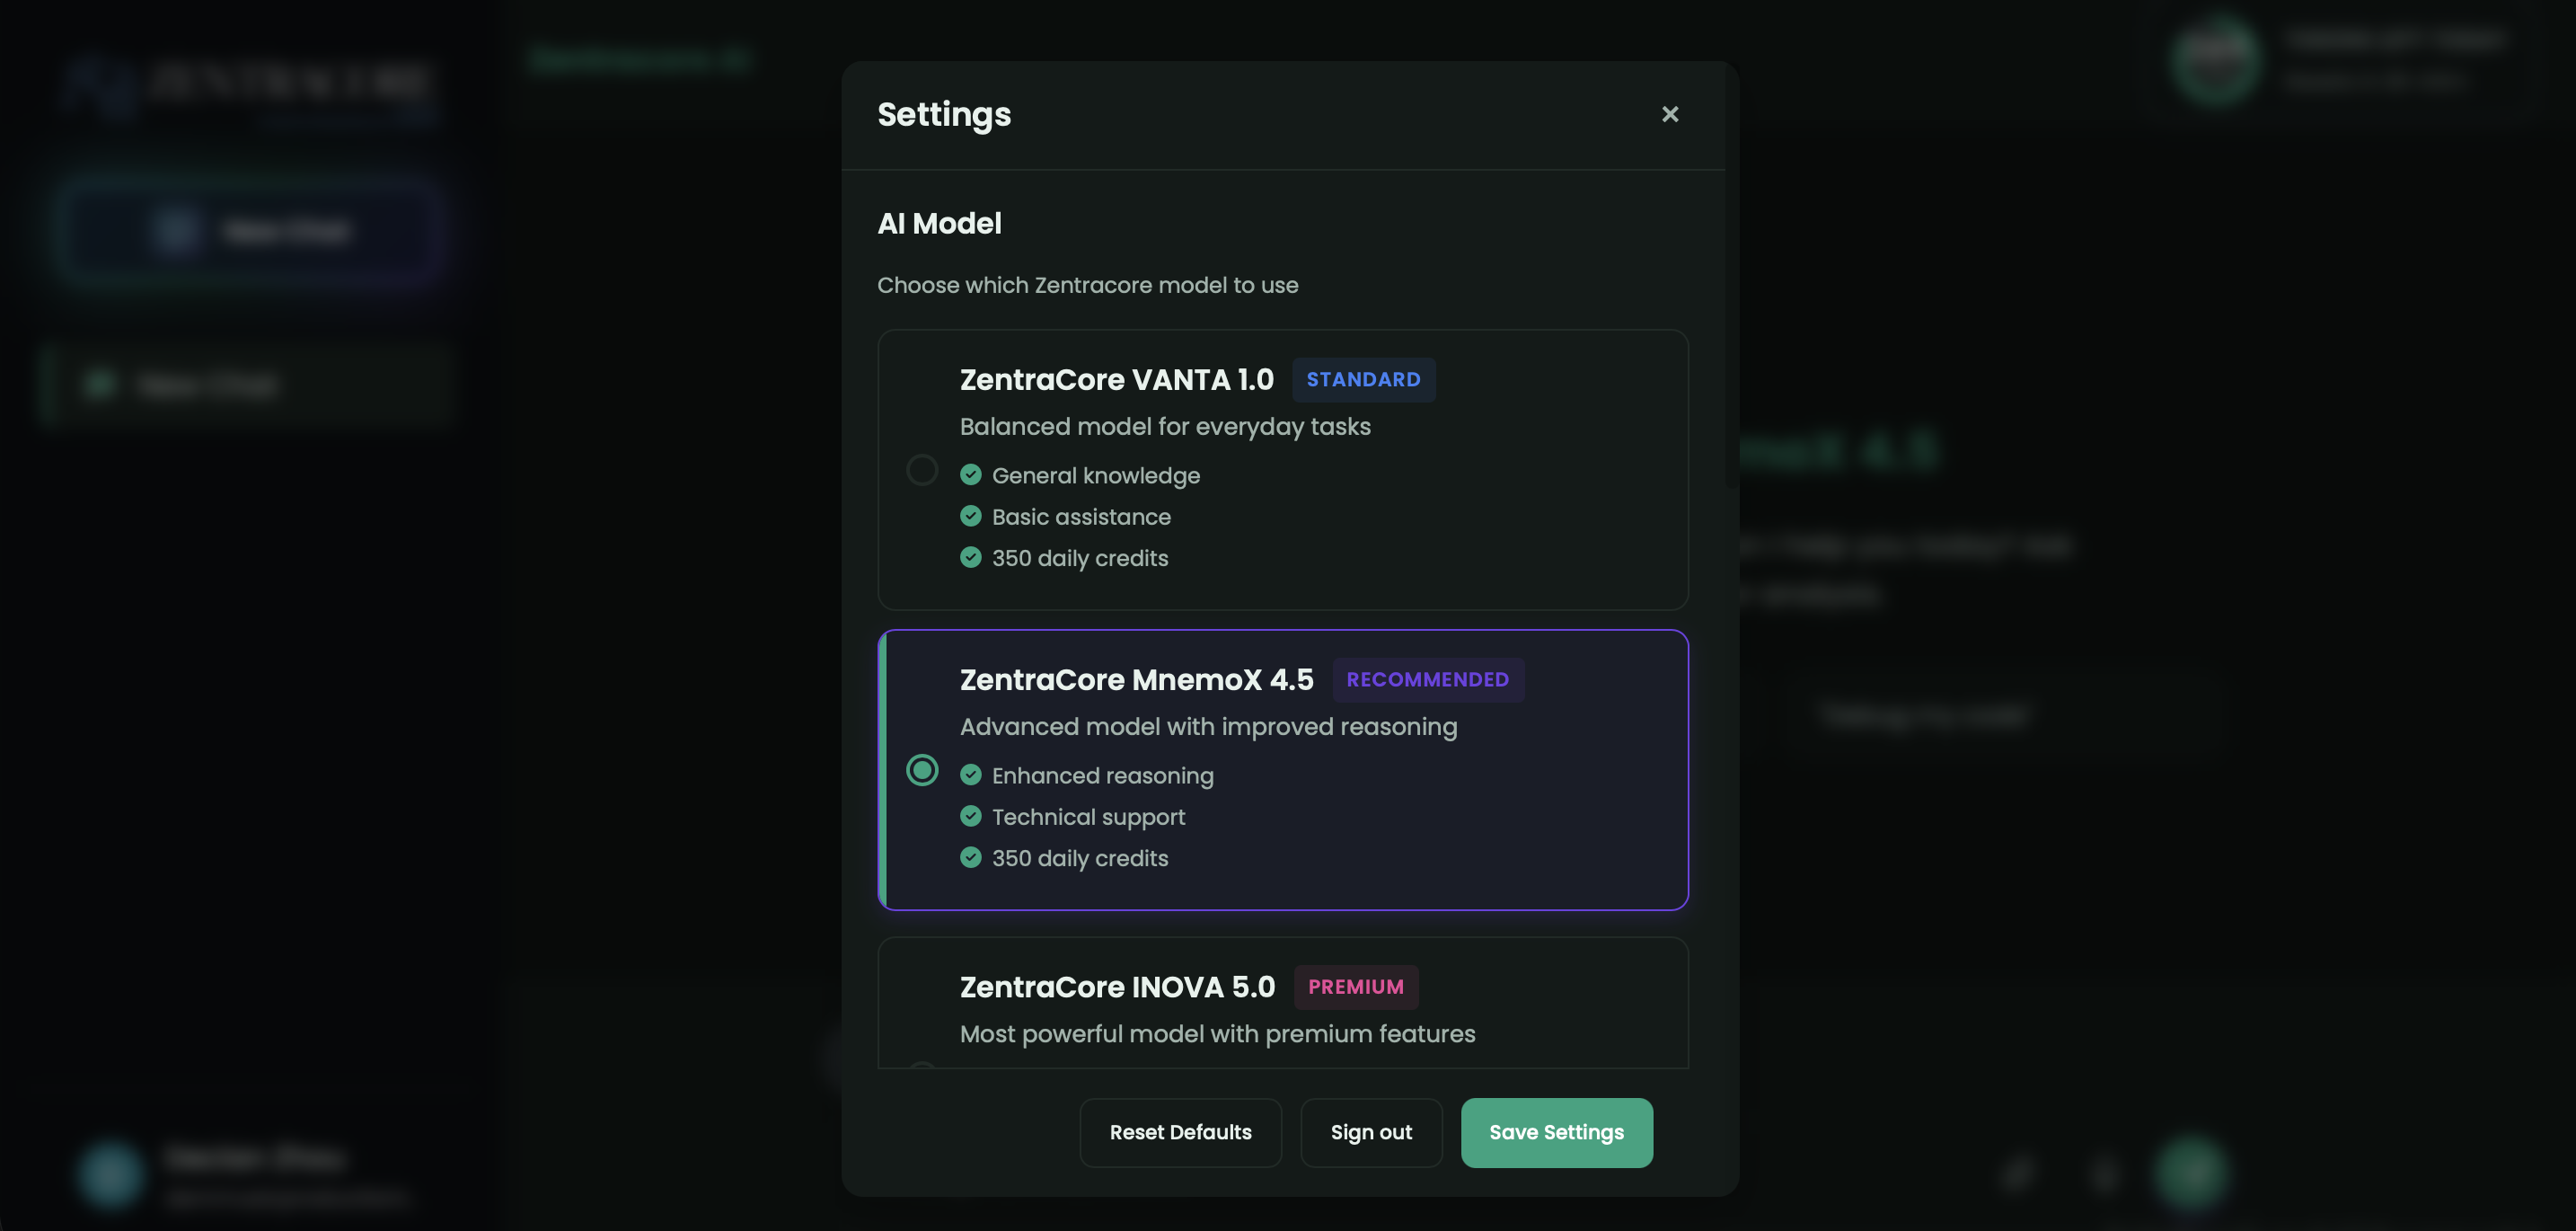Click the check icon beside Enhanced reasoning
2576x1231 pixels.
point(971,775)
